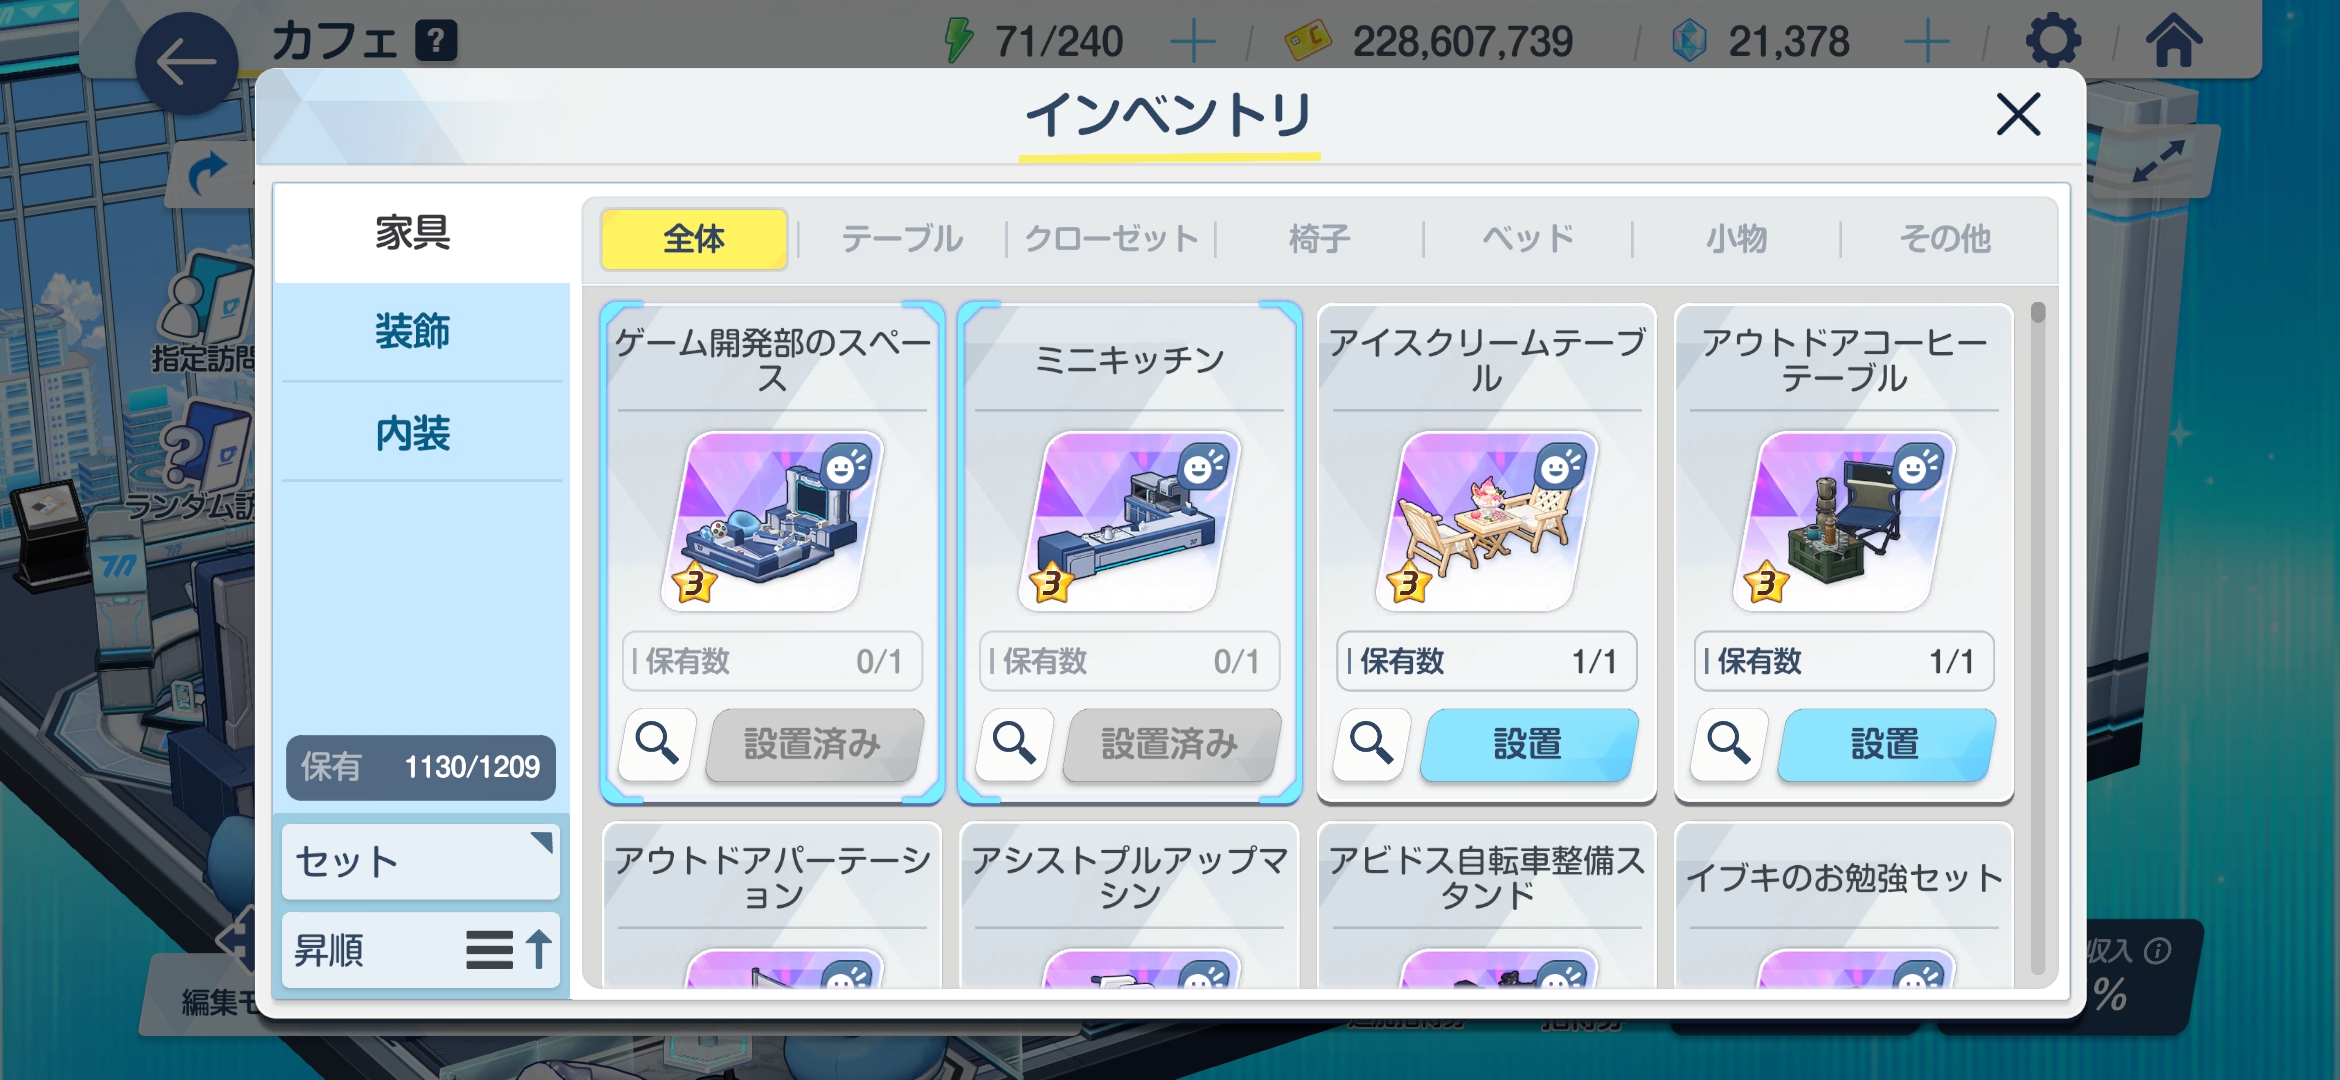The width and height of the screenshot is (2340, 1080).
Task: Place the アウトドアコーヒーテーブル with 設置
Action: pyautogui.click(x=1886, y=745)
